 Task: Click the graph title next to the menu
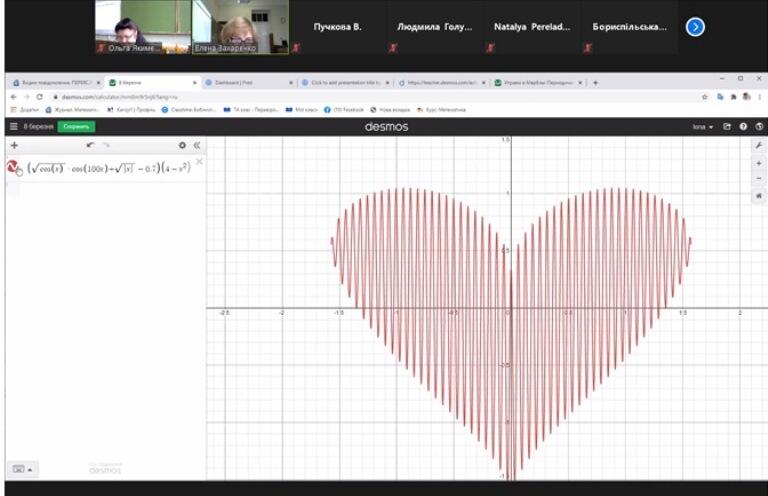coord(38,126)
